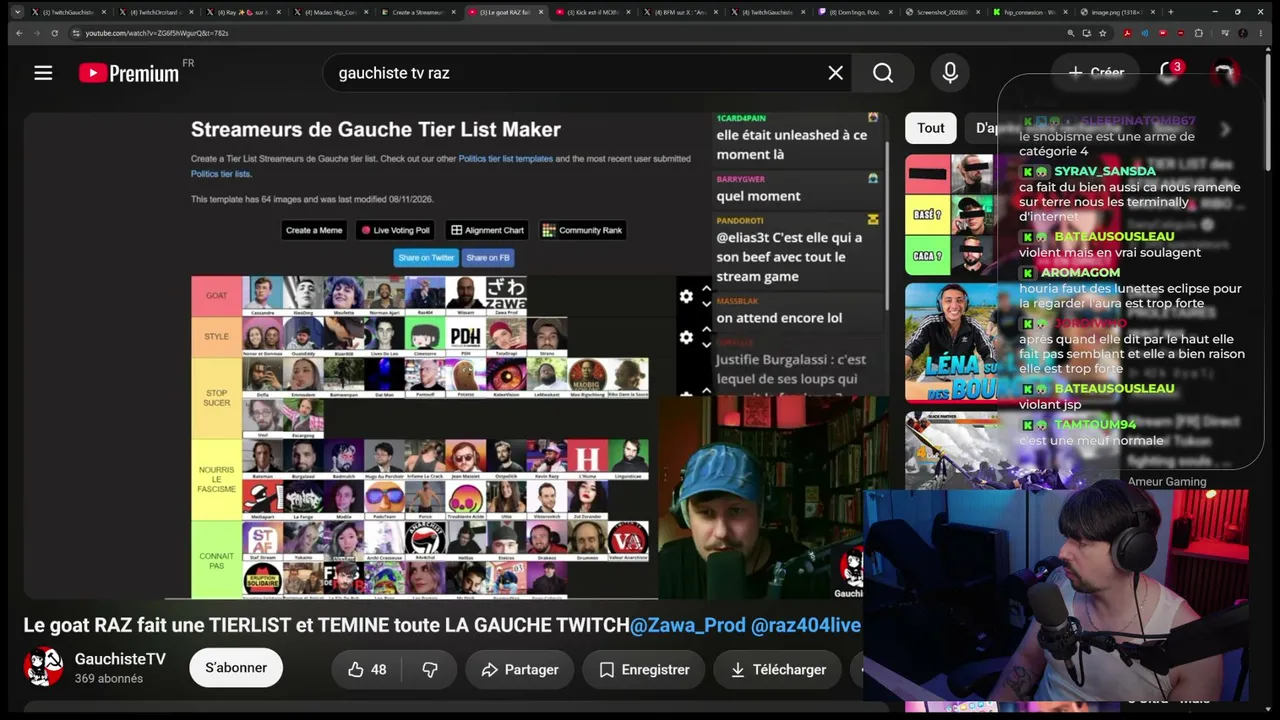Click the STYLE tier label swatch

[217, 337]
